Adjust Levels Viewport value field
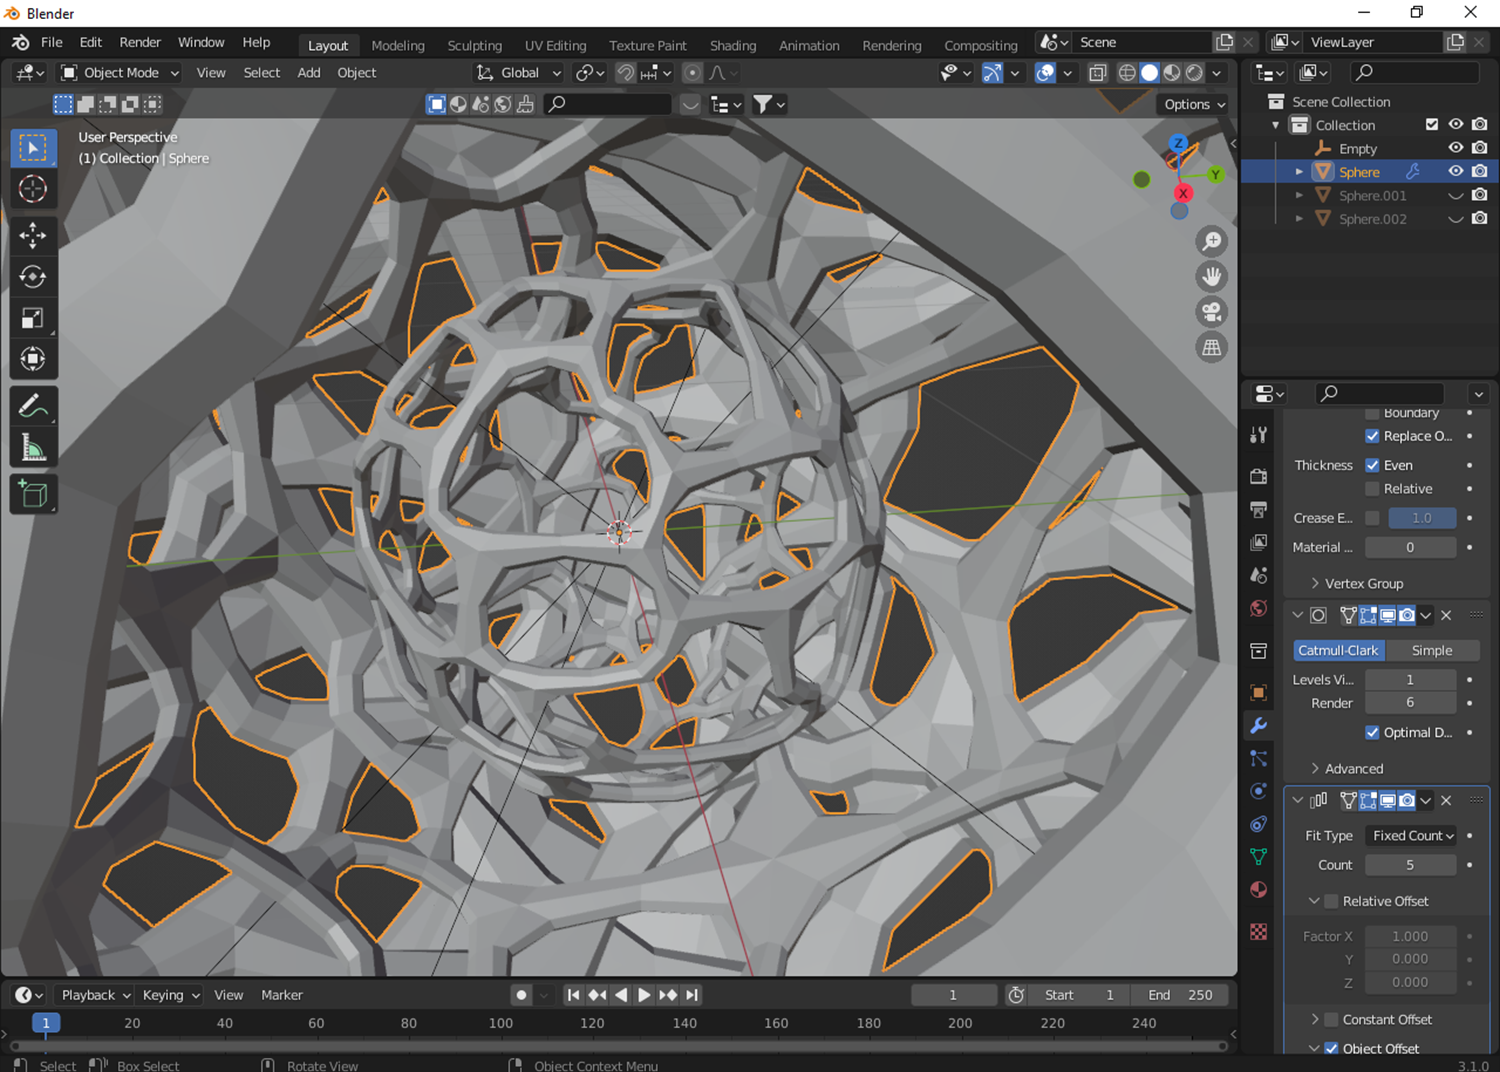This screenshot has width=1500, height=1072. pos(1411,679)
